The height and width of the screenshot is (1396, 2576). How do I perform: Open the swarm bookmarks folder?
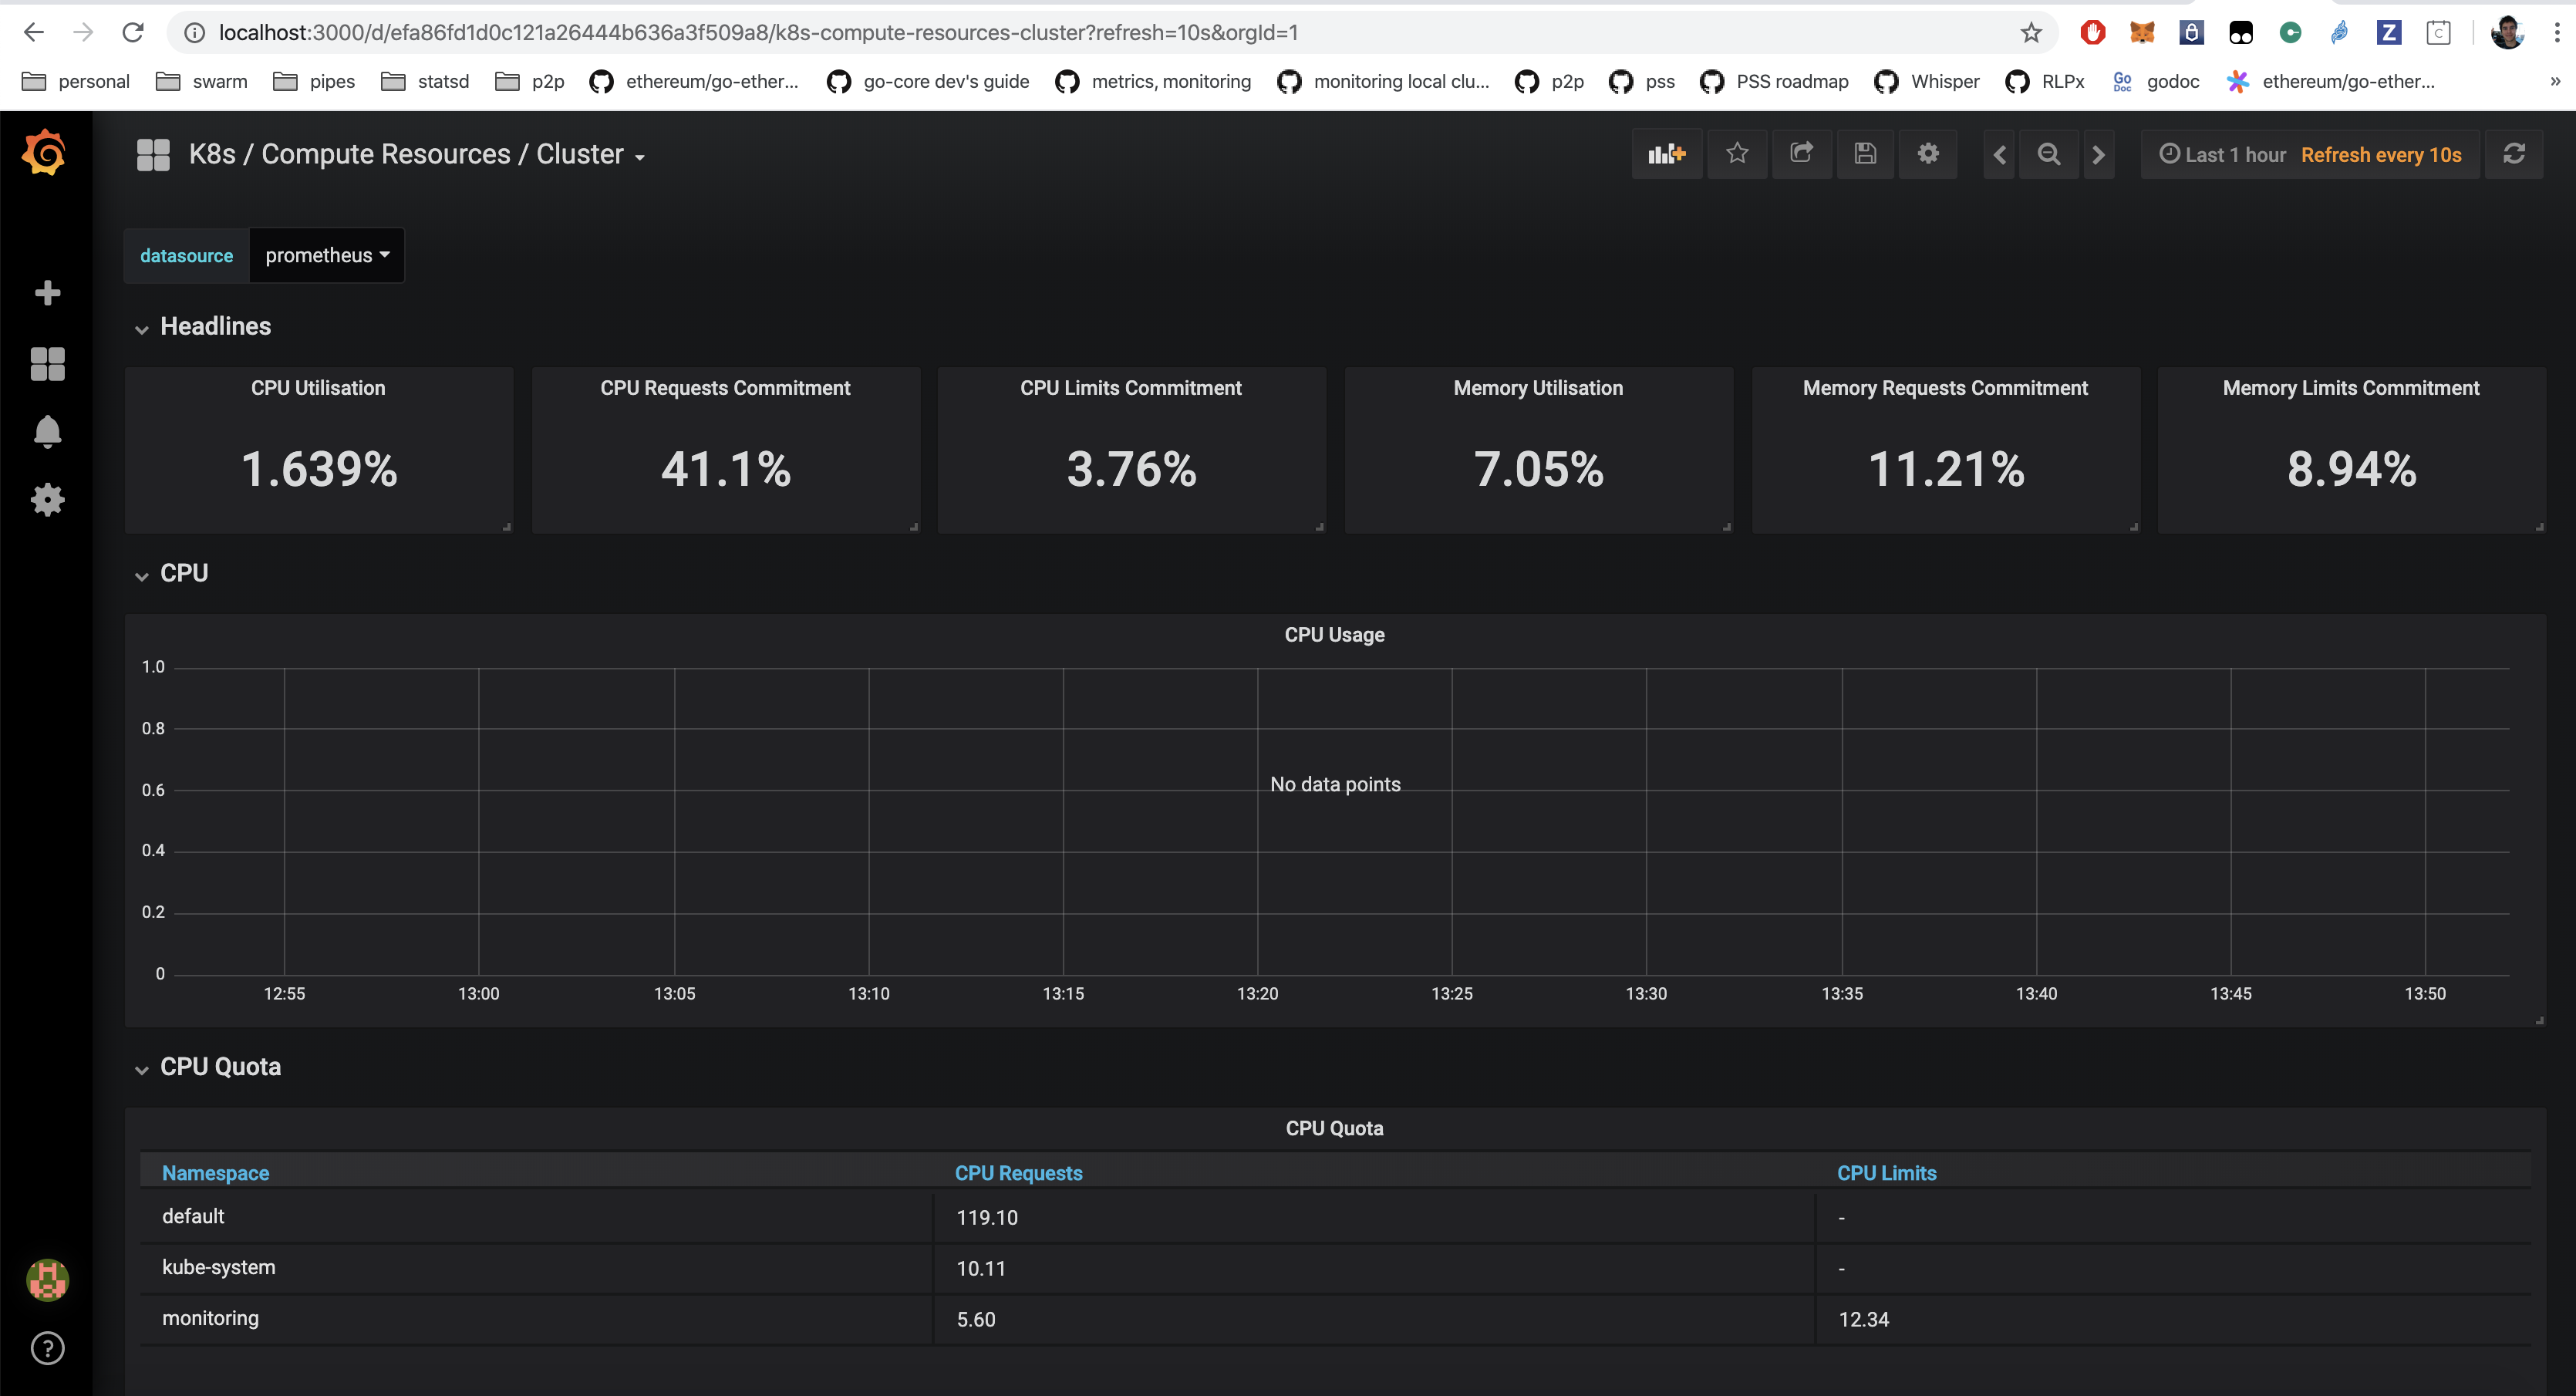202,82
